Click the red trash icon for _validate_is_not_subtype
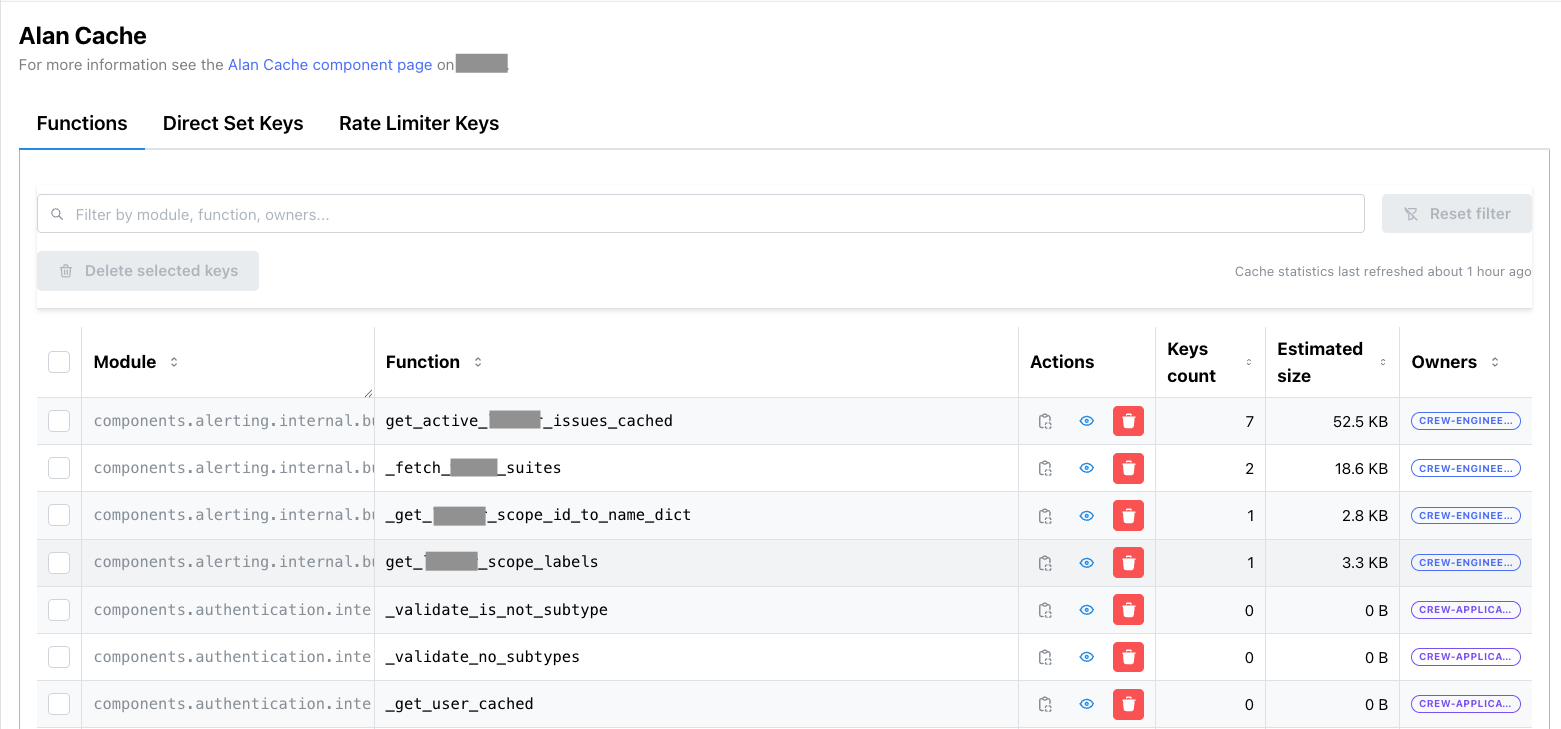The image size is (1561, 729). coord(1128,609)
